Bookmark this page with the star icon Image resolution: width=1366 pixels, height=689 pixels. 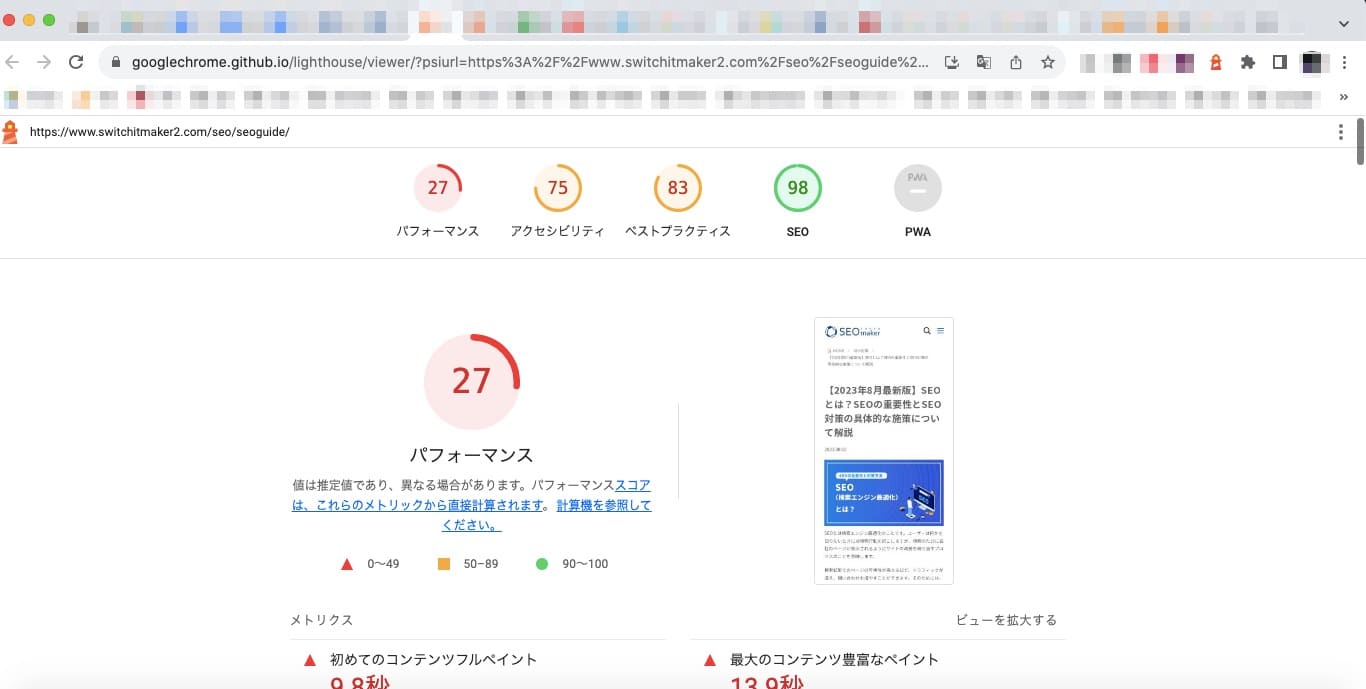click(x=1047, y=62)
